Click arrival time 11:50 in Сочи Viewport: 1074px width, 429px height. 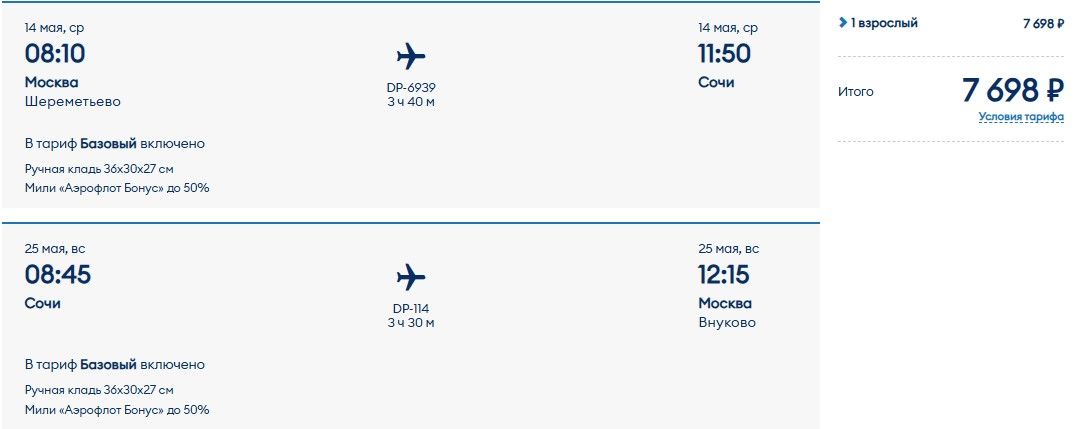[725, 53]
